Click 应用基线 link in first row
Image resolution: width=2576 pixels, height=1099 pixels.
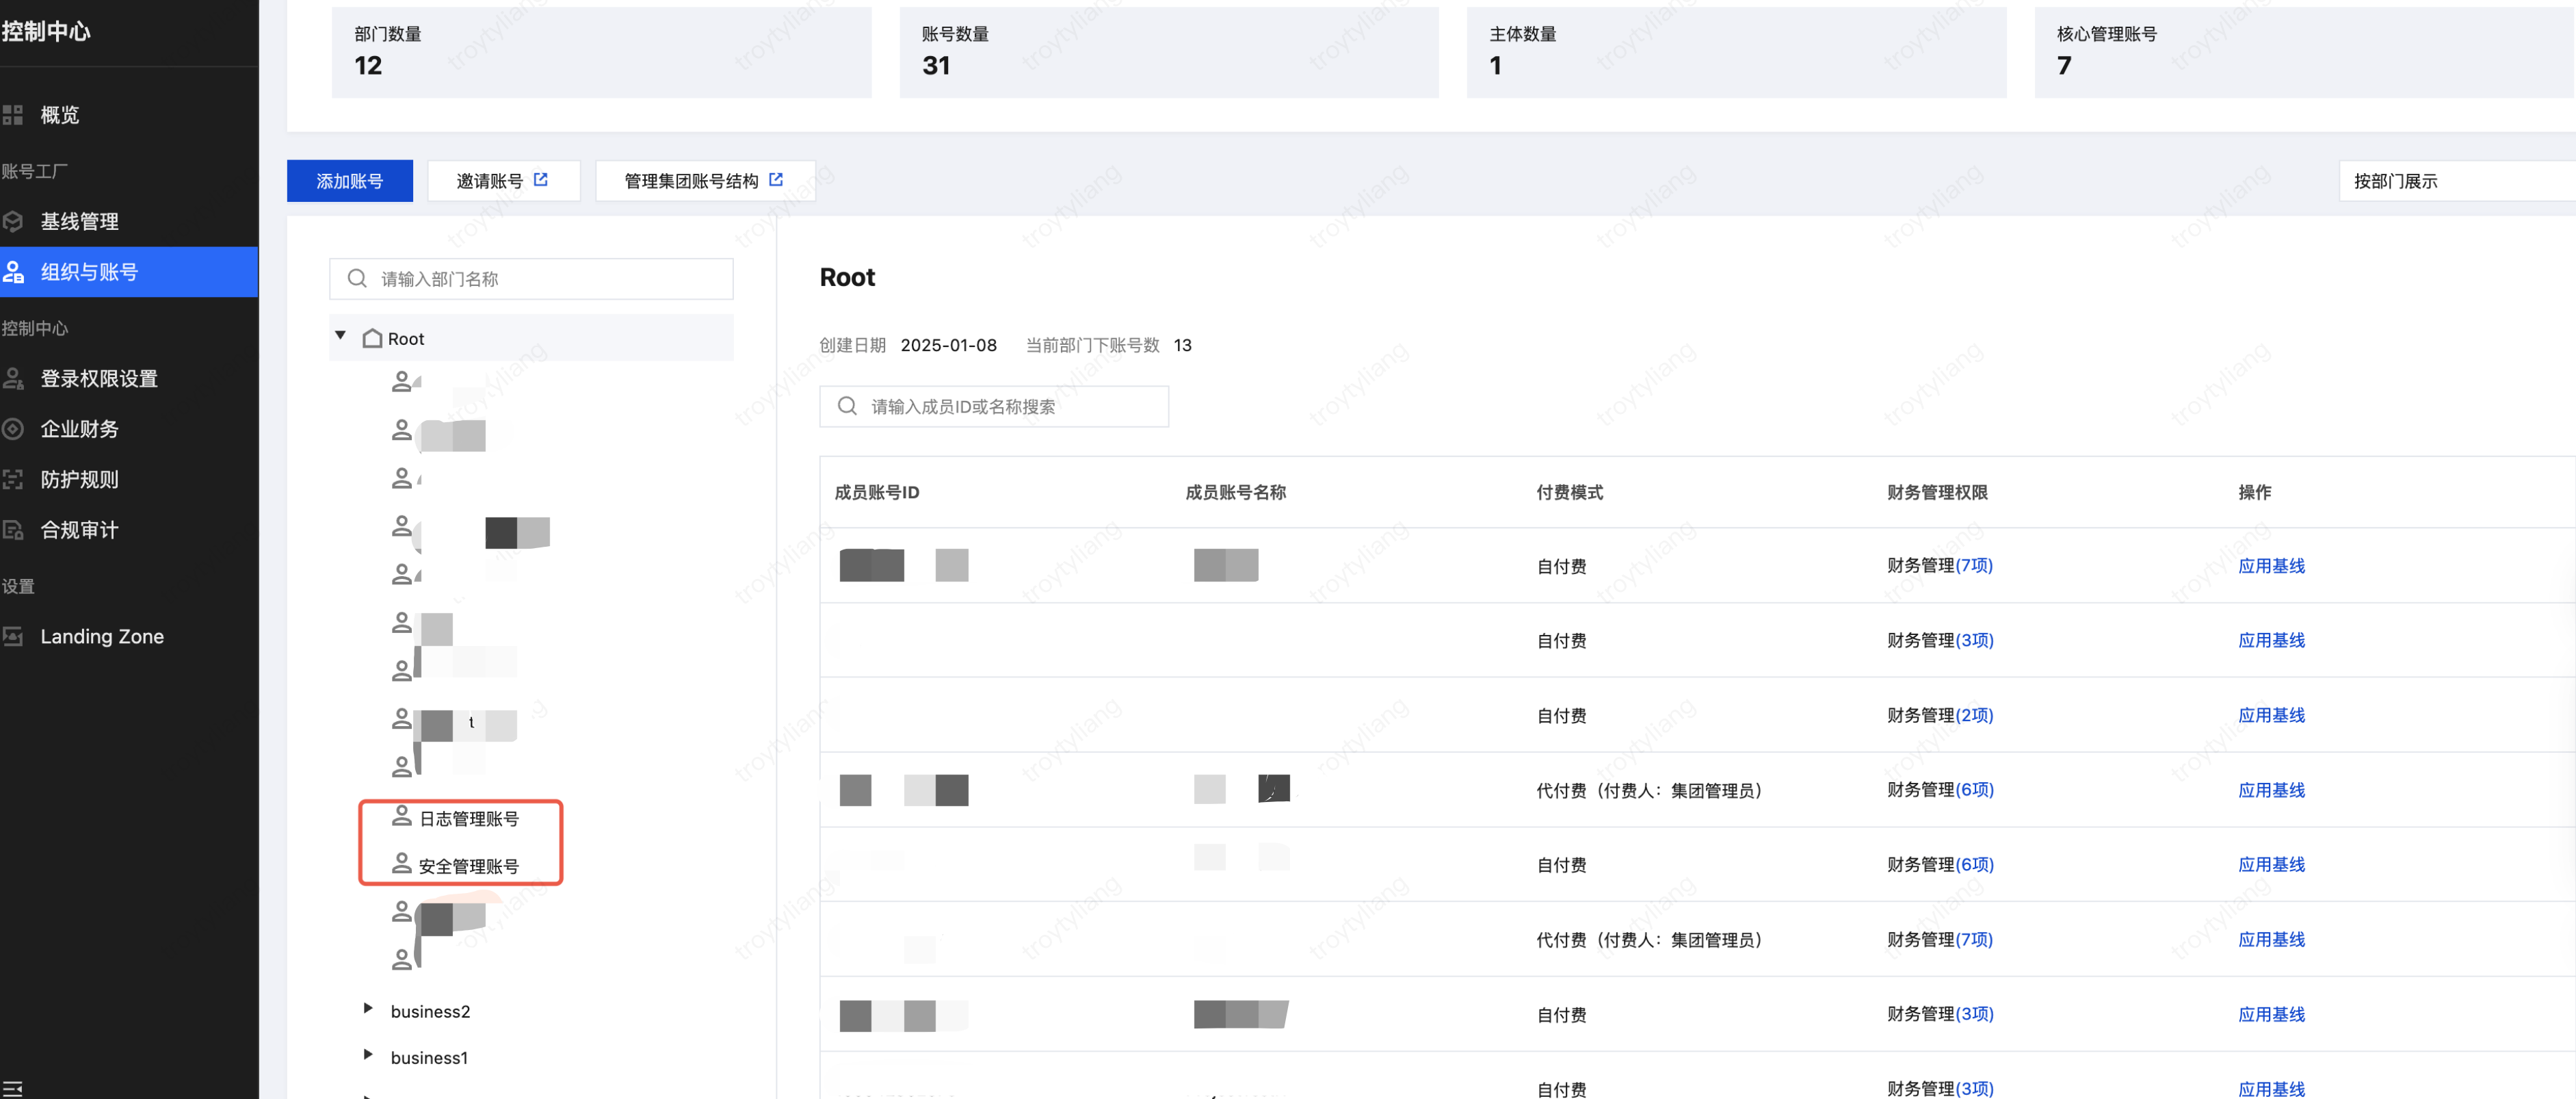[x=2271, y=566]
